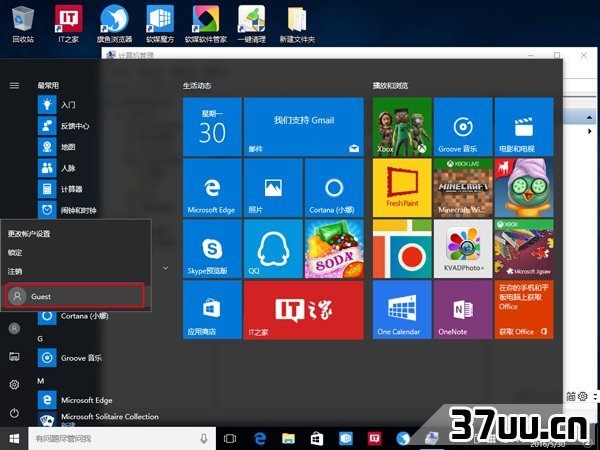The image size is (600, 450).
Task: Open the IT之家 desktop shortcut
Action: tap(68, 24)
